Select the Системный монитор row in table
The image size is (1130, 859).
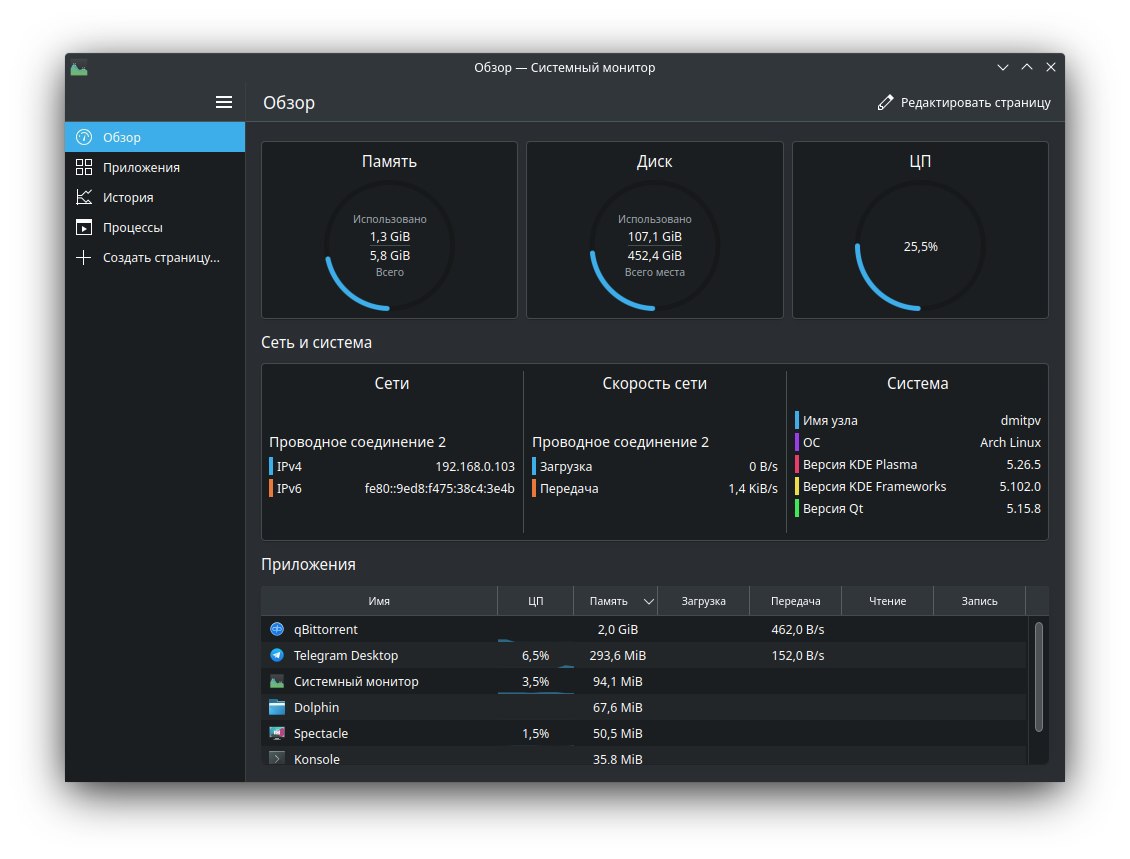click(356, 681)
